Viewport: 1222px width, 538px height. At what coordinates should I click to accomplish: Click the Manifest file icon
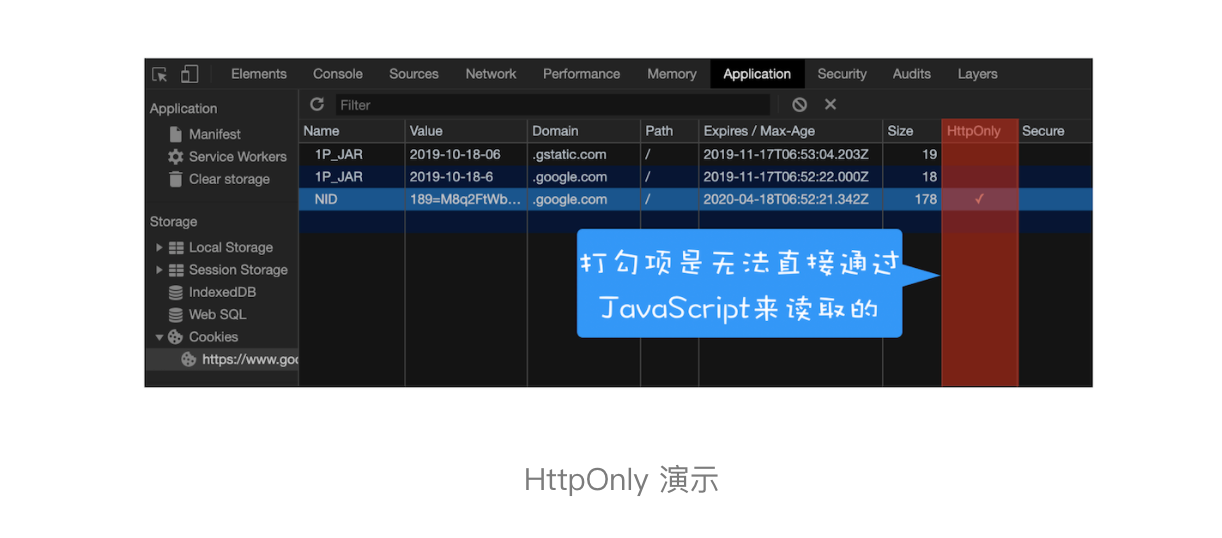point(176,134)
